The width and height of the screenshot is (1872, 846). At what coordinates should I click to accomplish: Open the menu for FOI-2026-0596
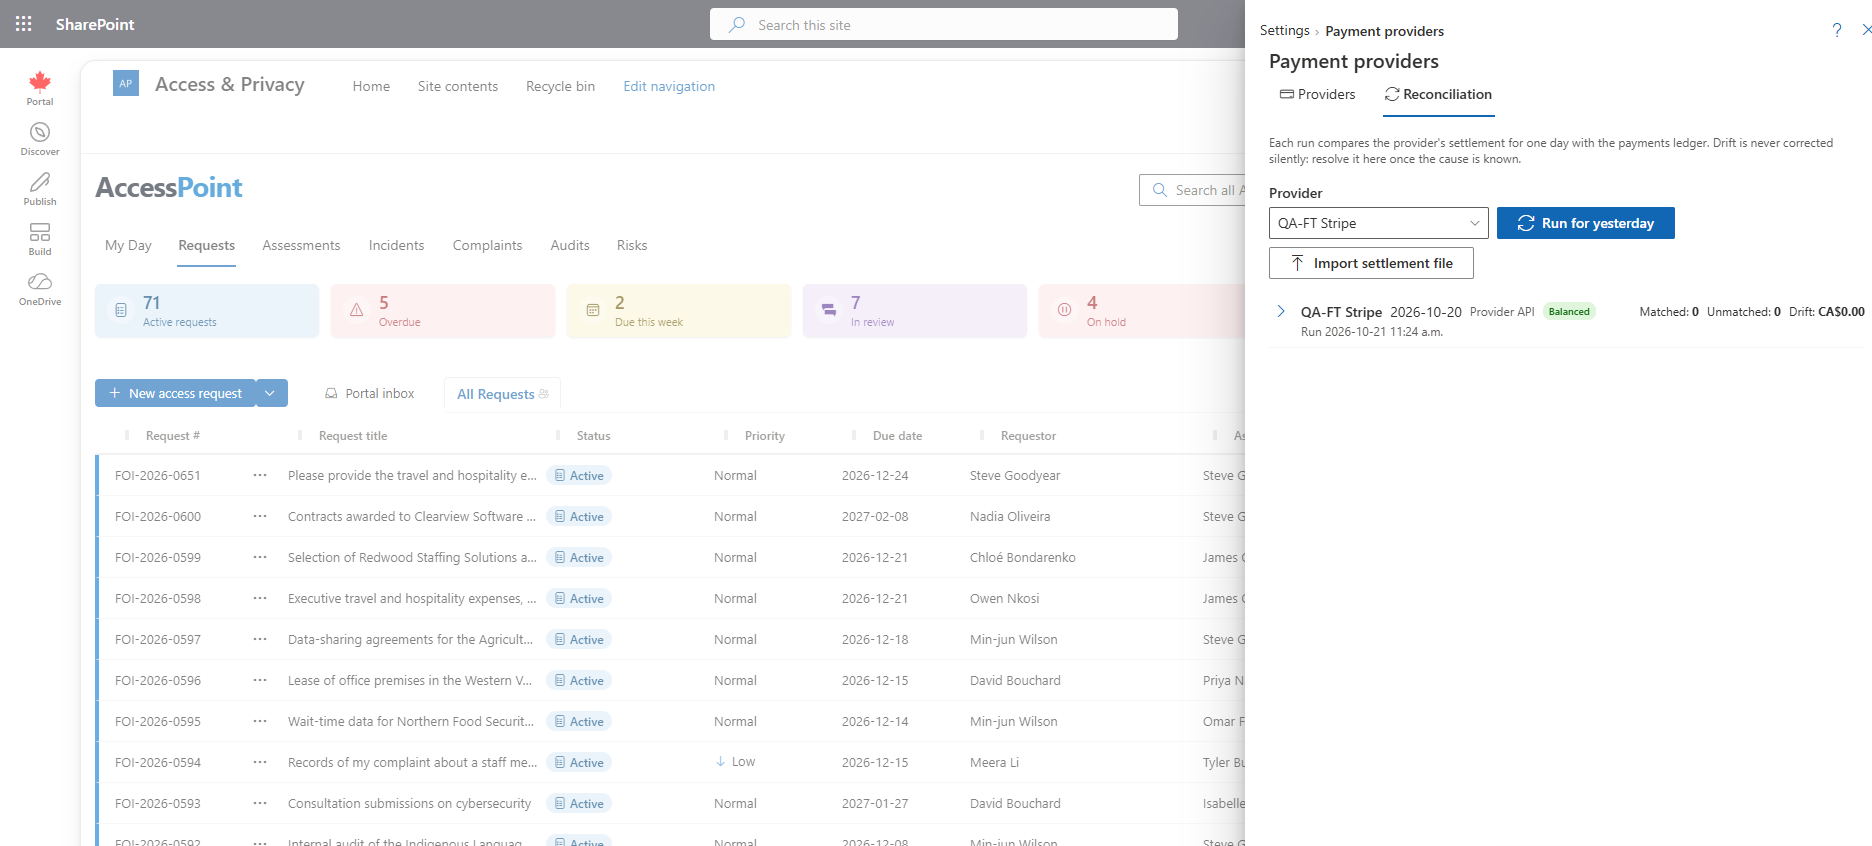pyautogui.click(x=260, y=680)
